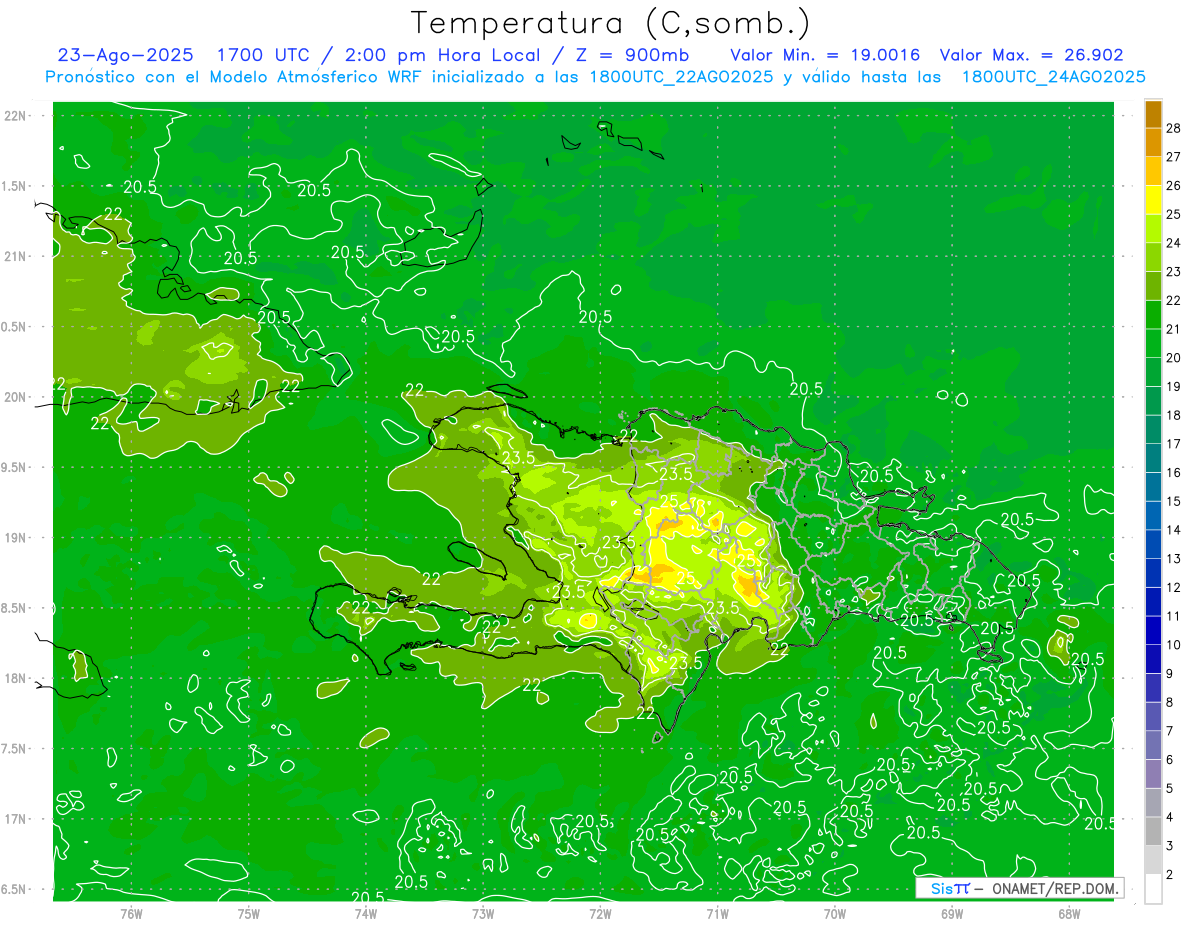Click the "72W" longitude axis label
This screenshot has height=927, width=1200.
(x=600, y=913)
